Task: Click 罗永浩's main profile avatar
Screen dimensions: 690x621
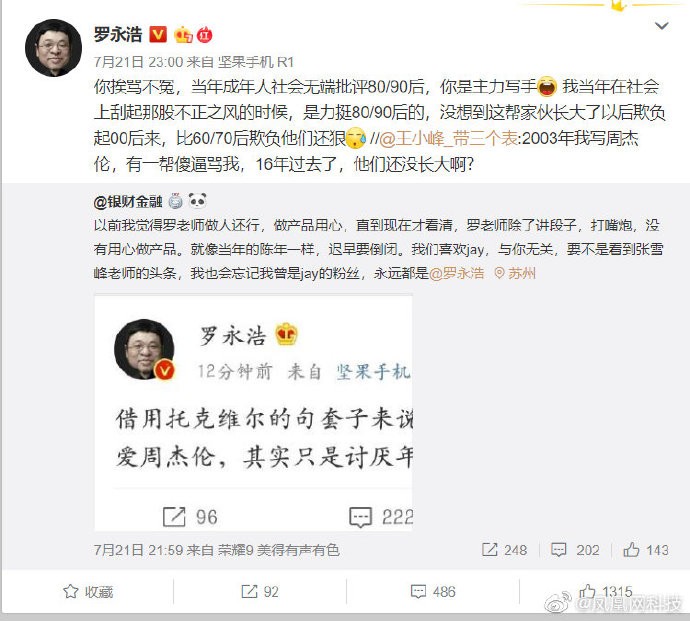Action: [53, 48]
